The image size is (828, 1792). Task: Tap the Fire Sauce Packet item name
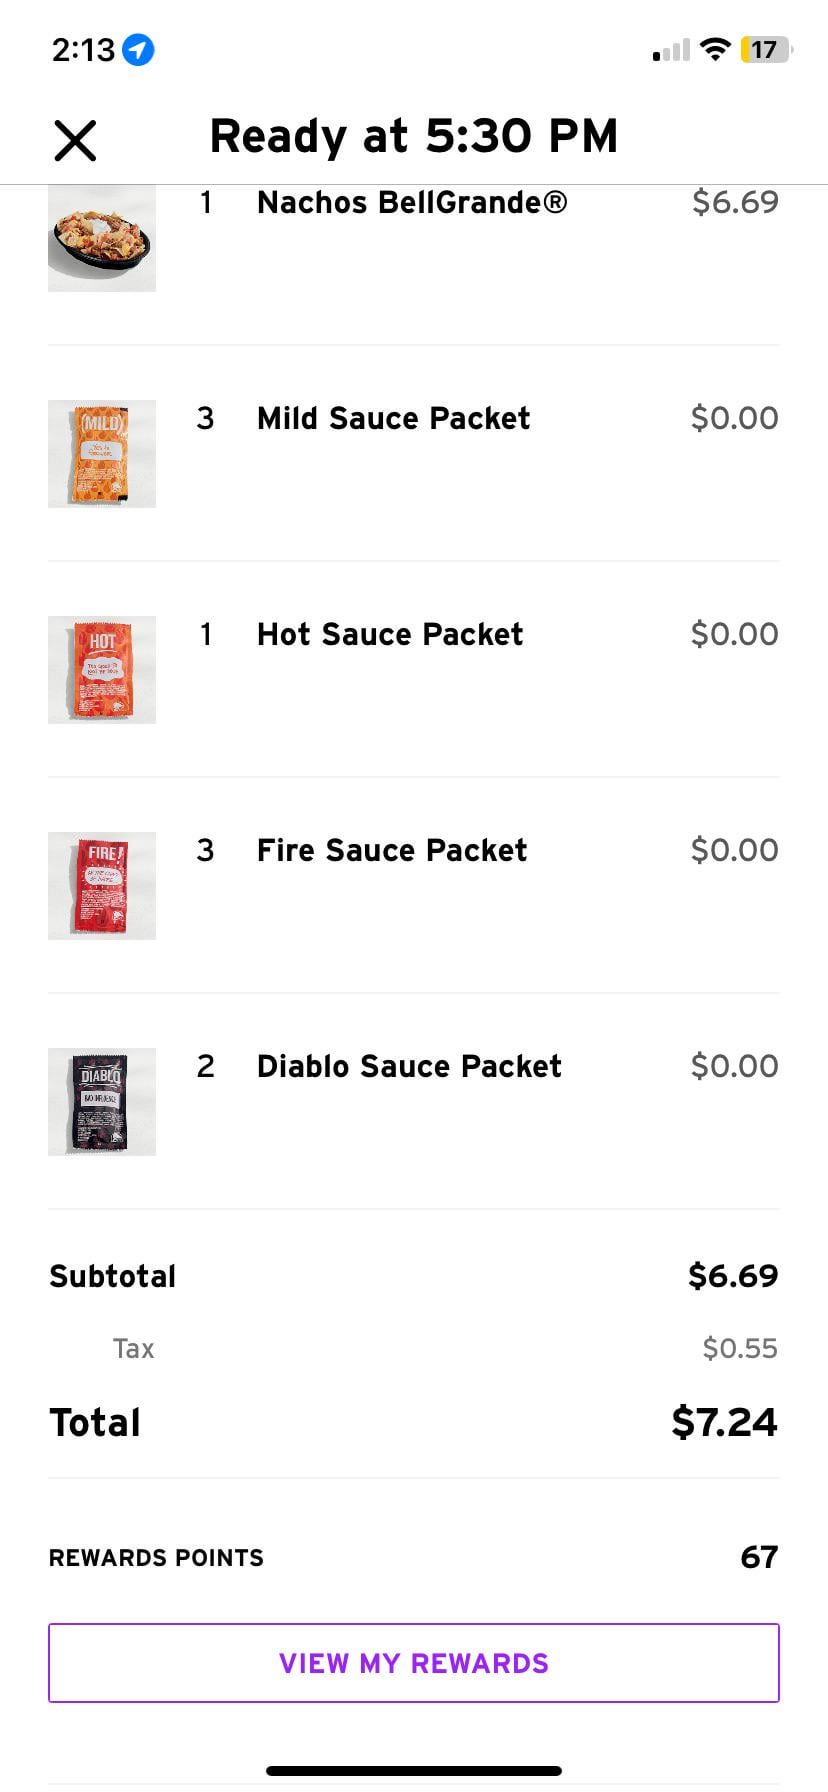(392, 850)
